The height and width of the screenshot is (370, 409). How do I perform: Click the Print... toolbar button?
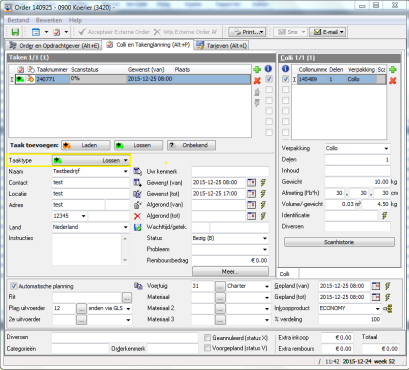pyautogui.click(x=247, y=32)
